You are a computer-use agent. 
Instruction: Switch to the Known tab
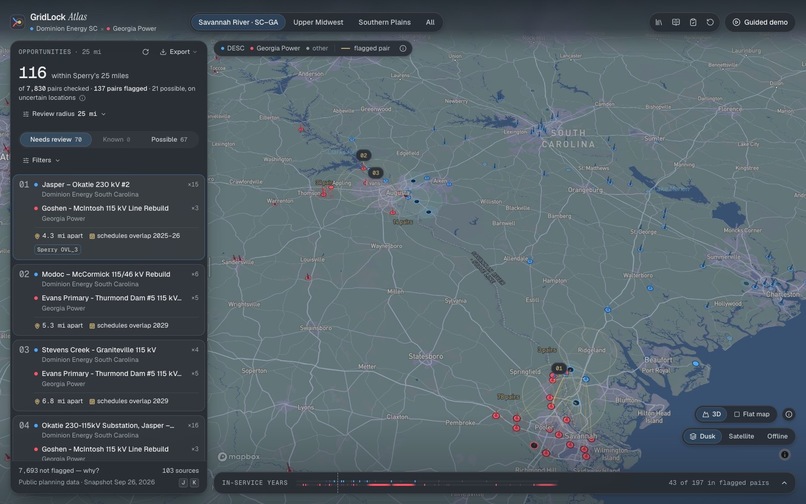(116, 139)
